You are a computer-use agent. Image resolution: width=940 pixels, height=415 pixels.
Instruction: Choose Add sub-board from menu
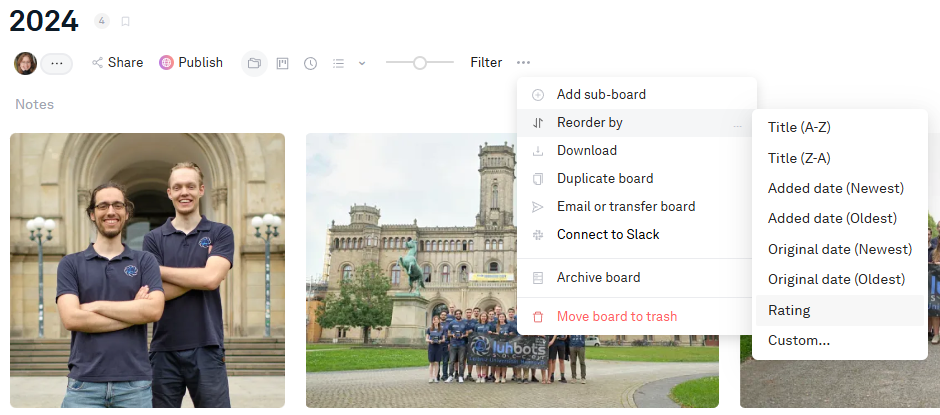(x=601, y=94)
